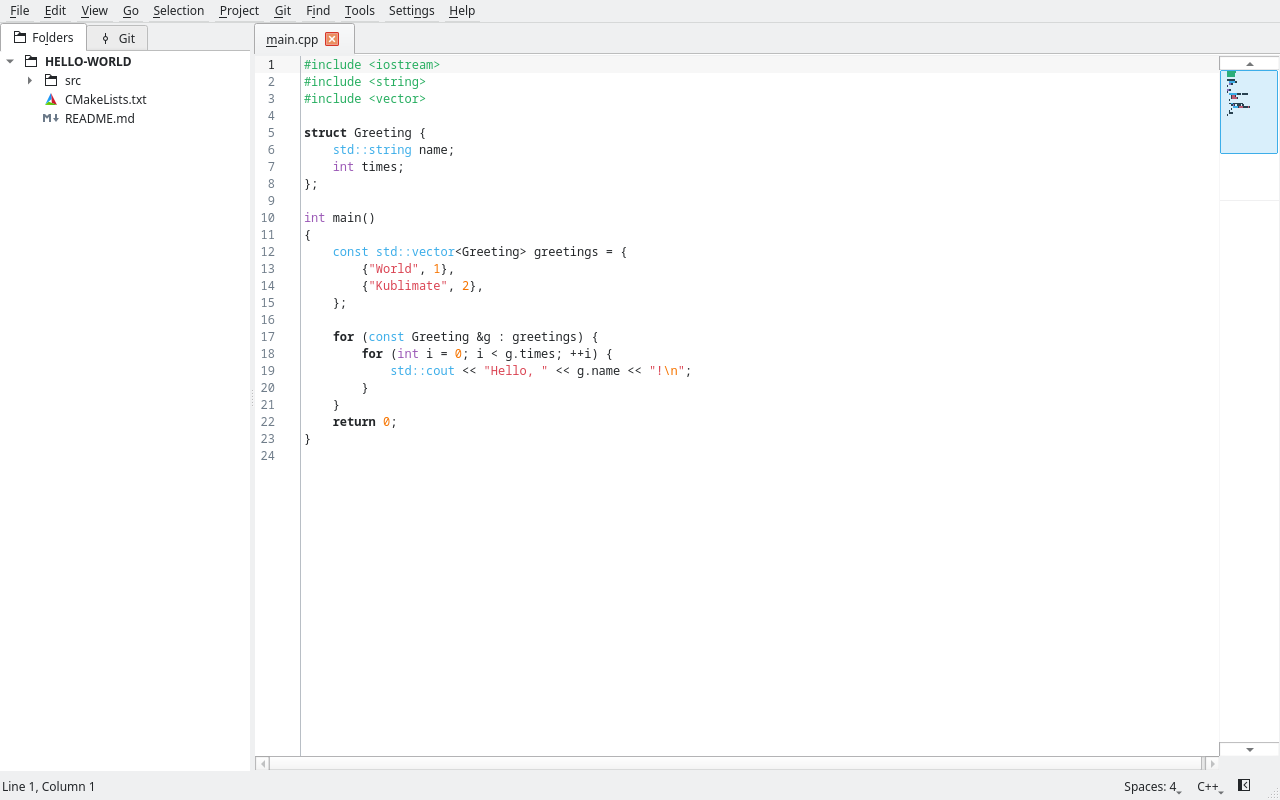The image size is (1280, 800).
Task: Open the File menu
Action: (20, 11)
